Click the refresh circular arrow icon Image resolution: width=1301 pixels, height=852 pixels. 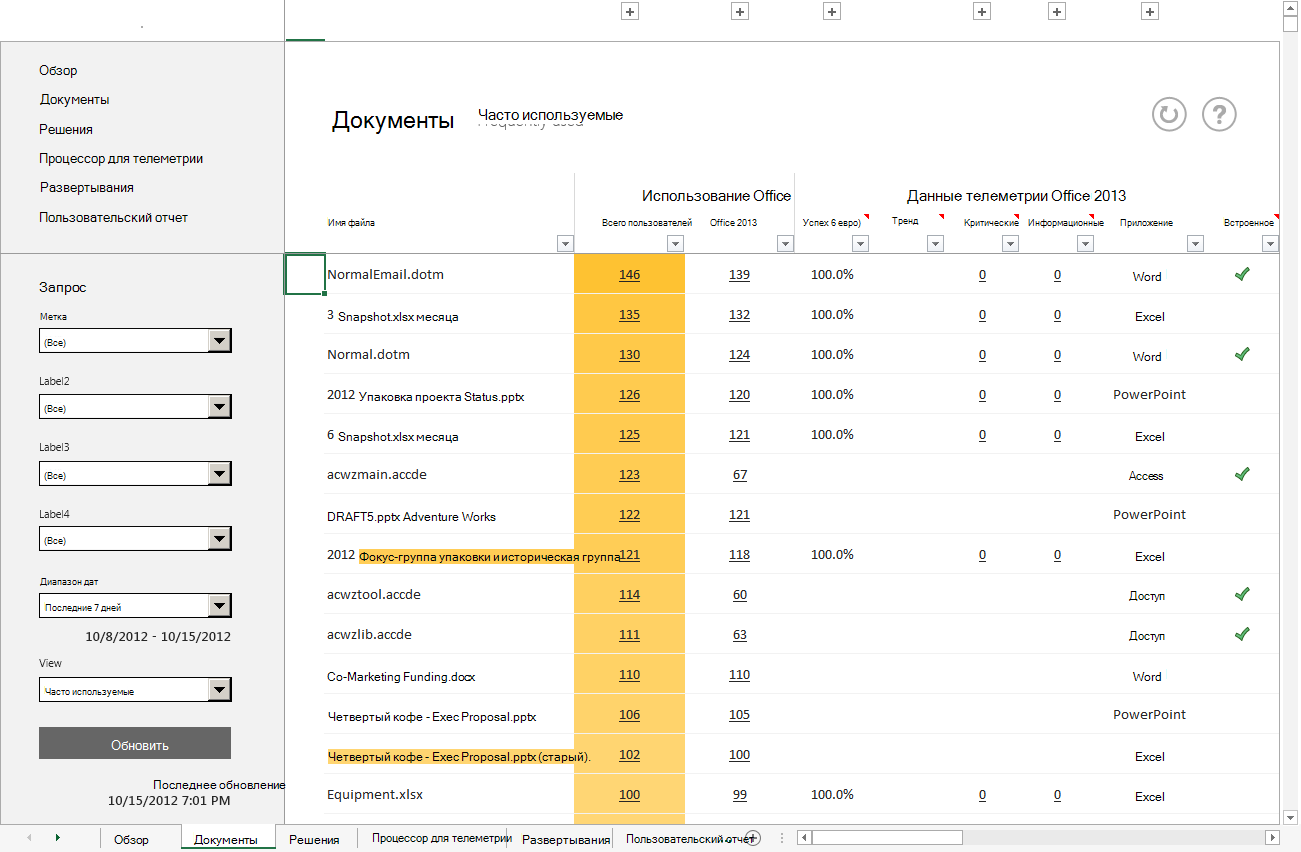click(x=1168, y=114)
